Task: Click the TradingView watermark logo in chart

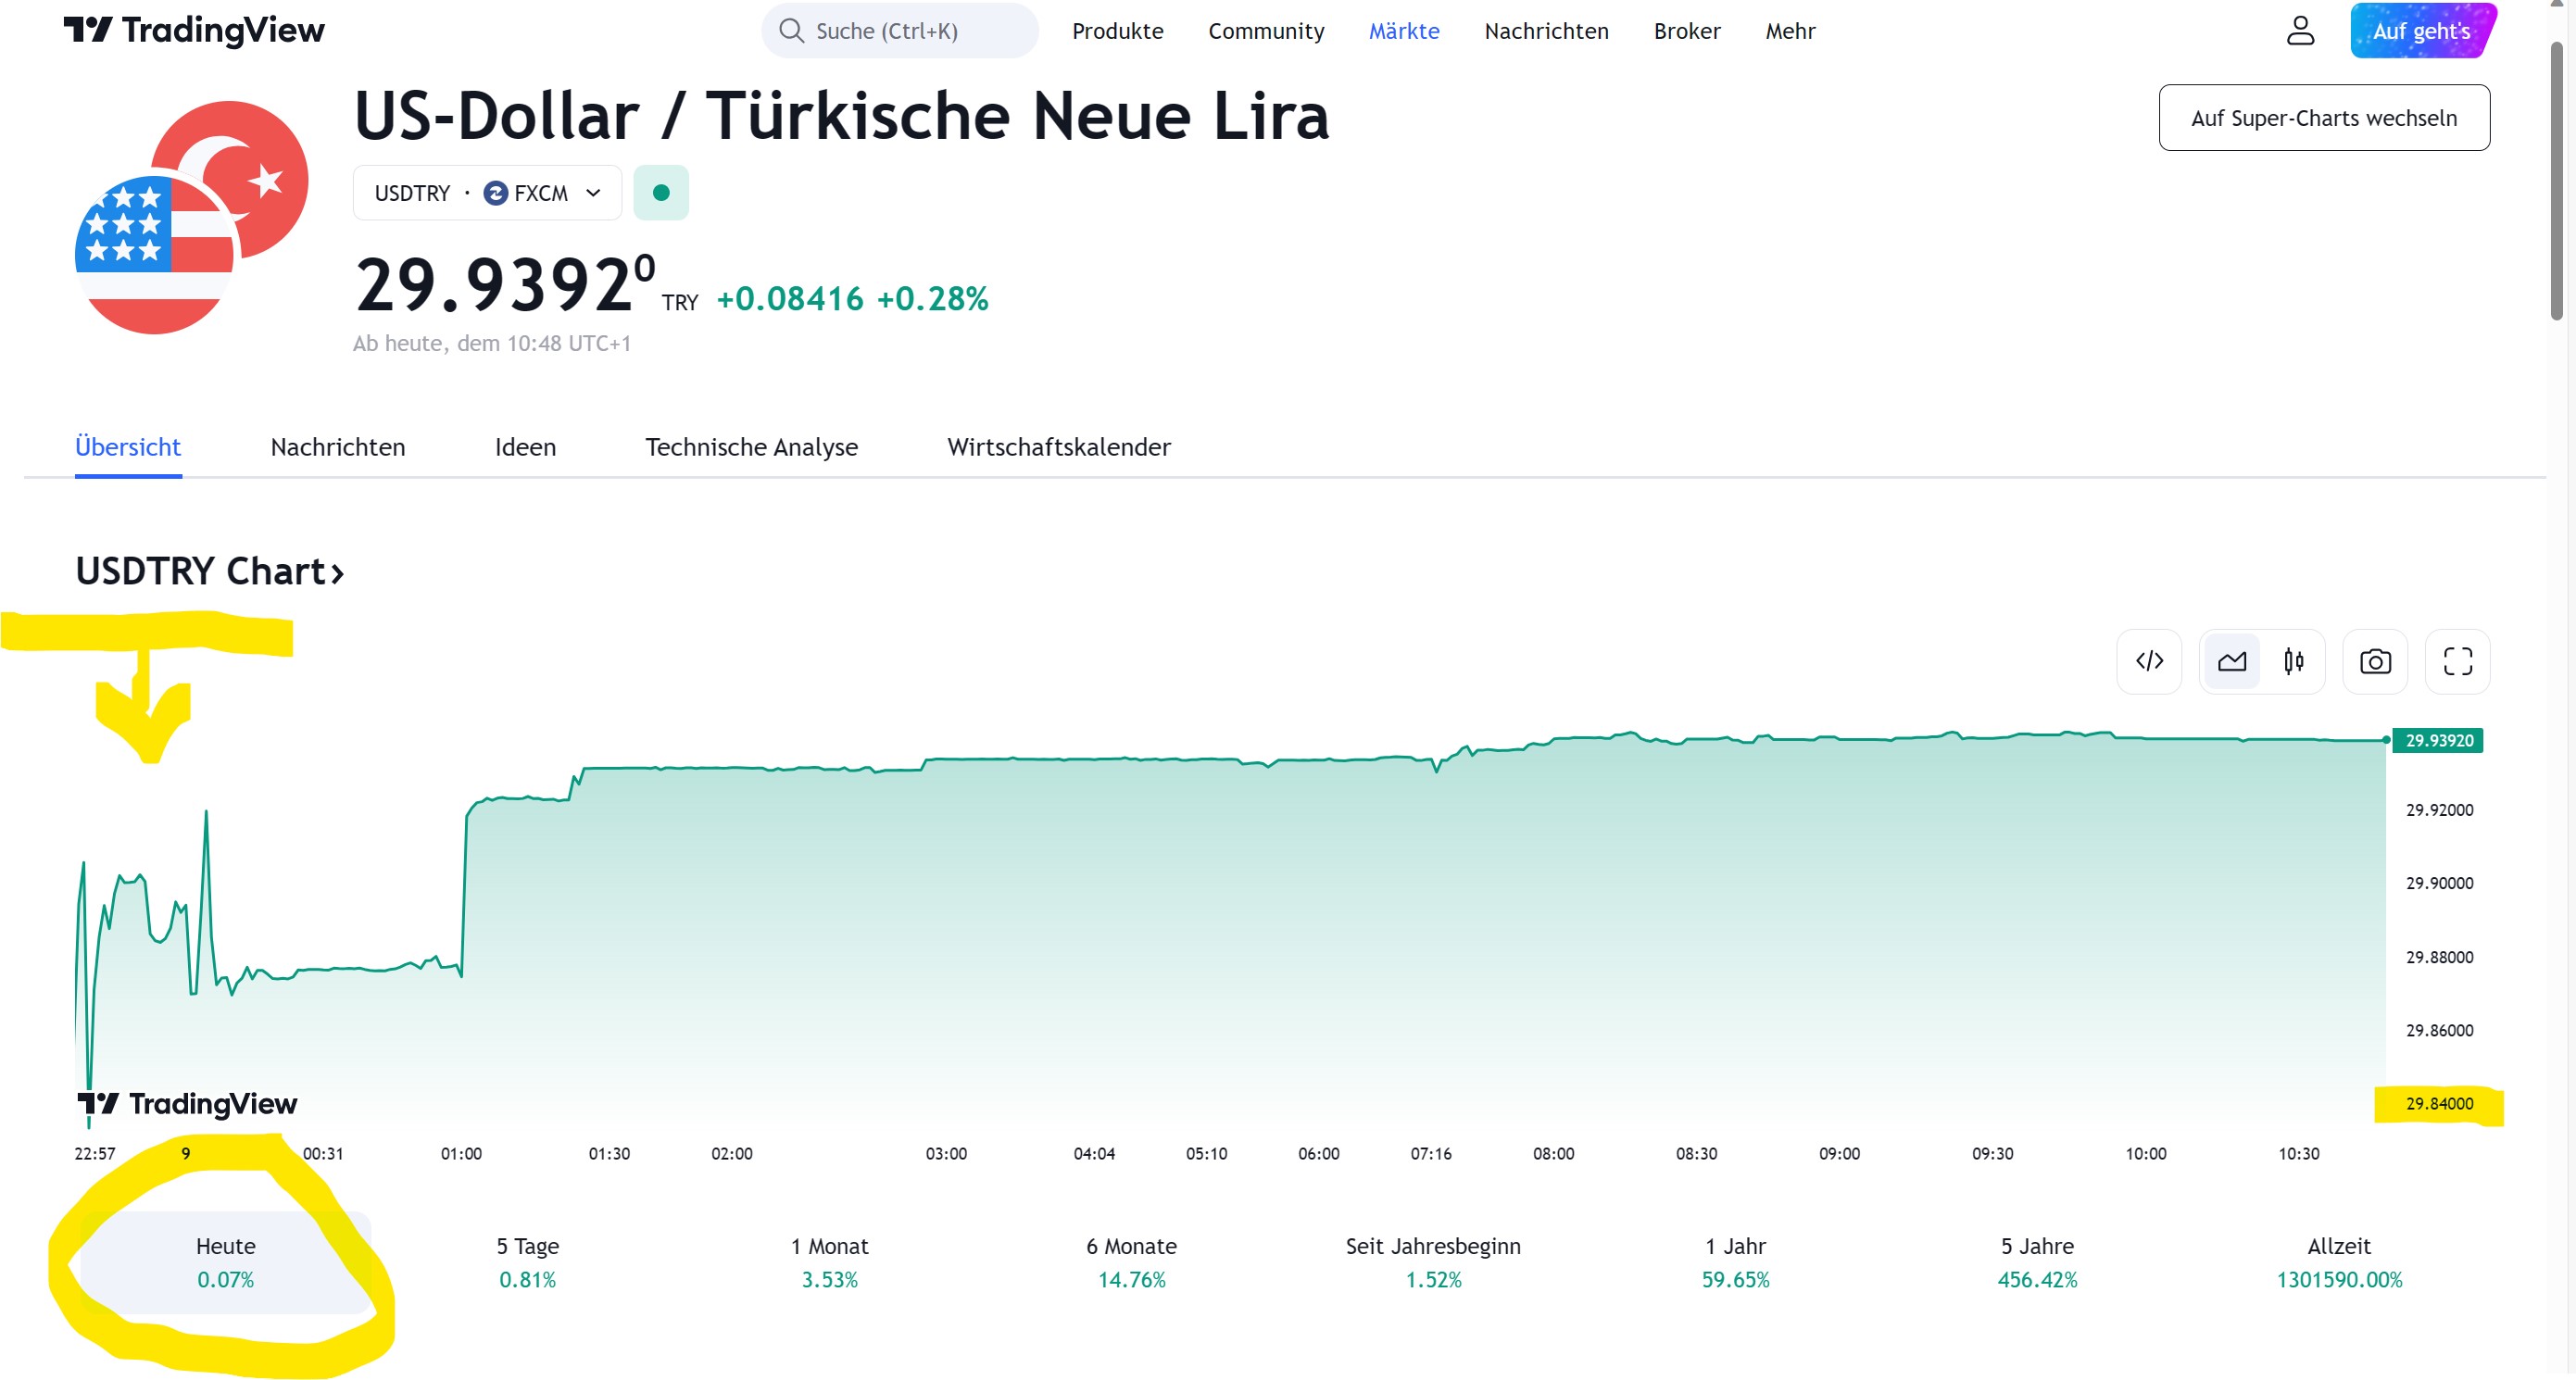Action: (x=187, y=1103)
